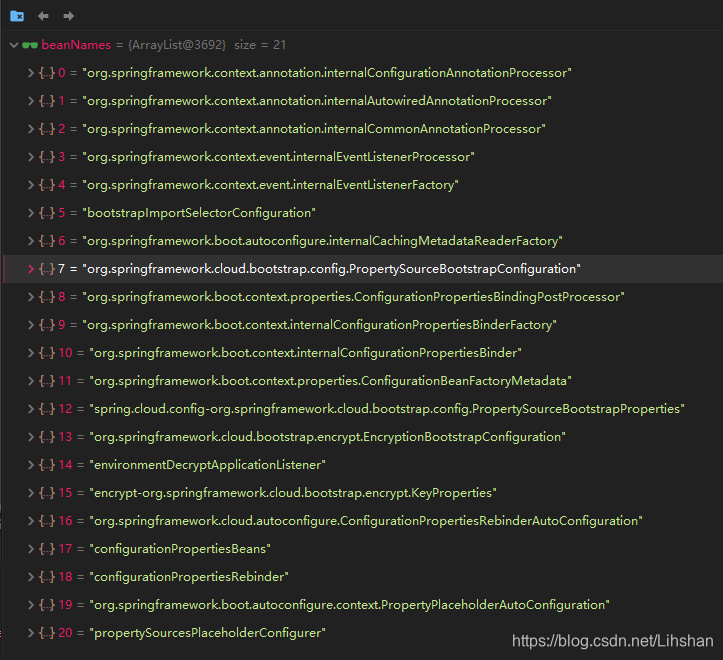Click the object icon of element 19
Image resolution: width=723 pixels, height=660 pixels.
[47, 605]
